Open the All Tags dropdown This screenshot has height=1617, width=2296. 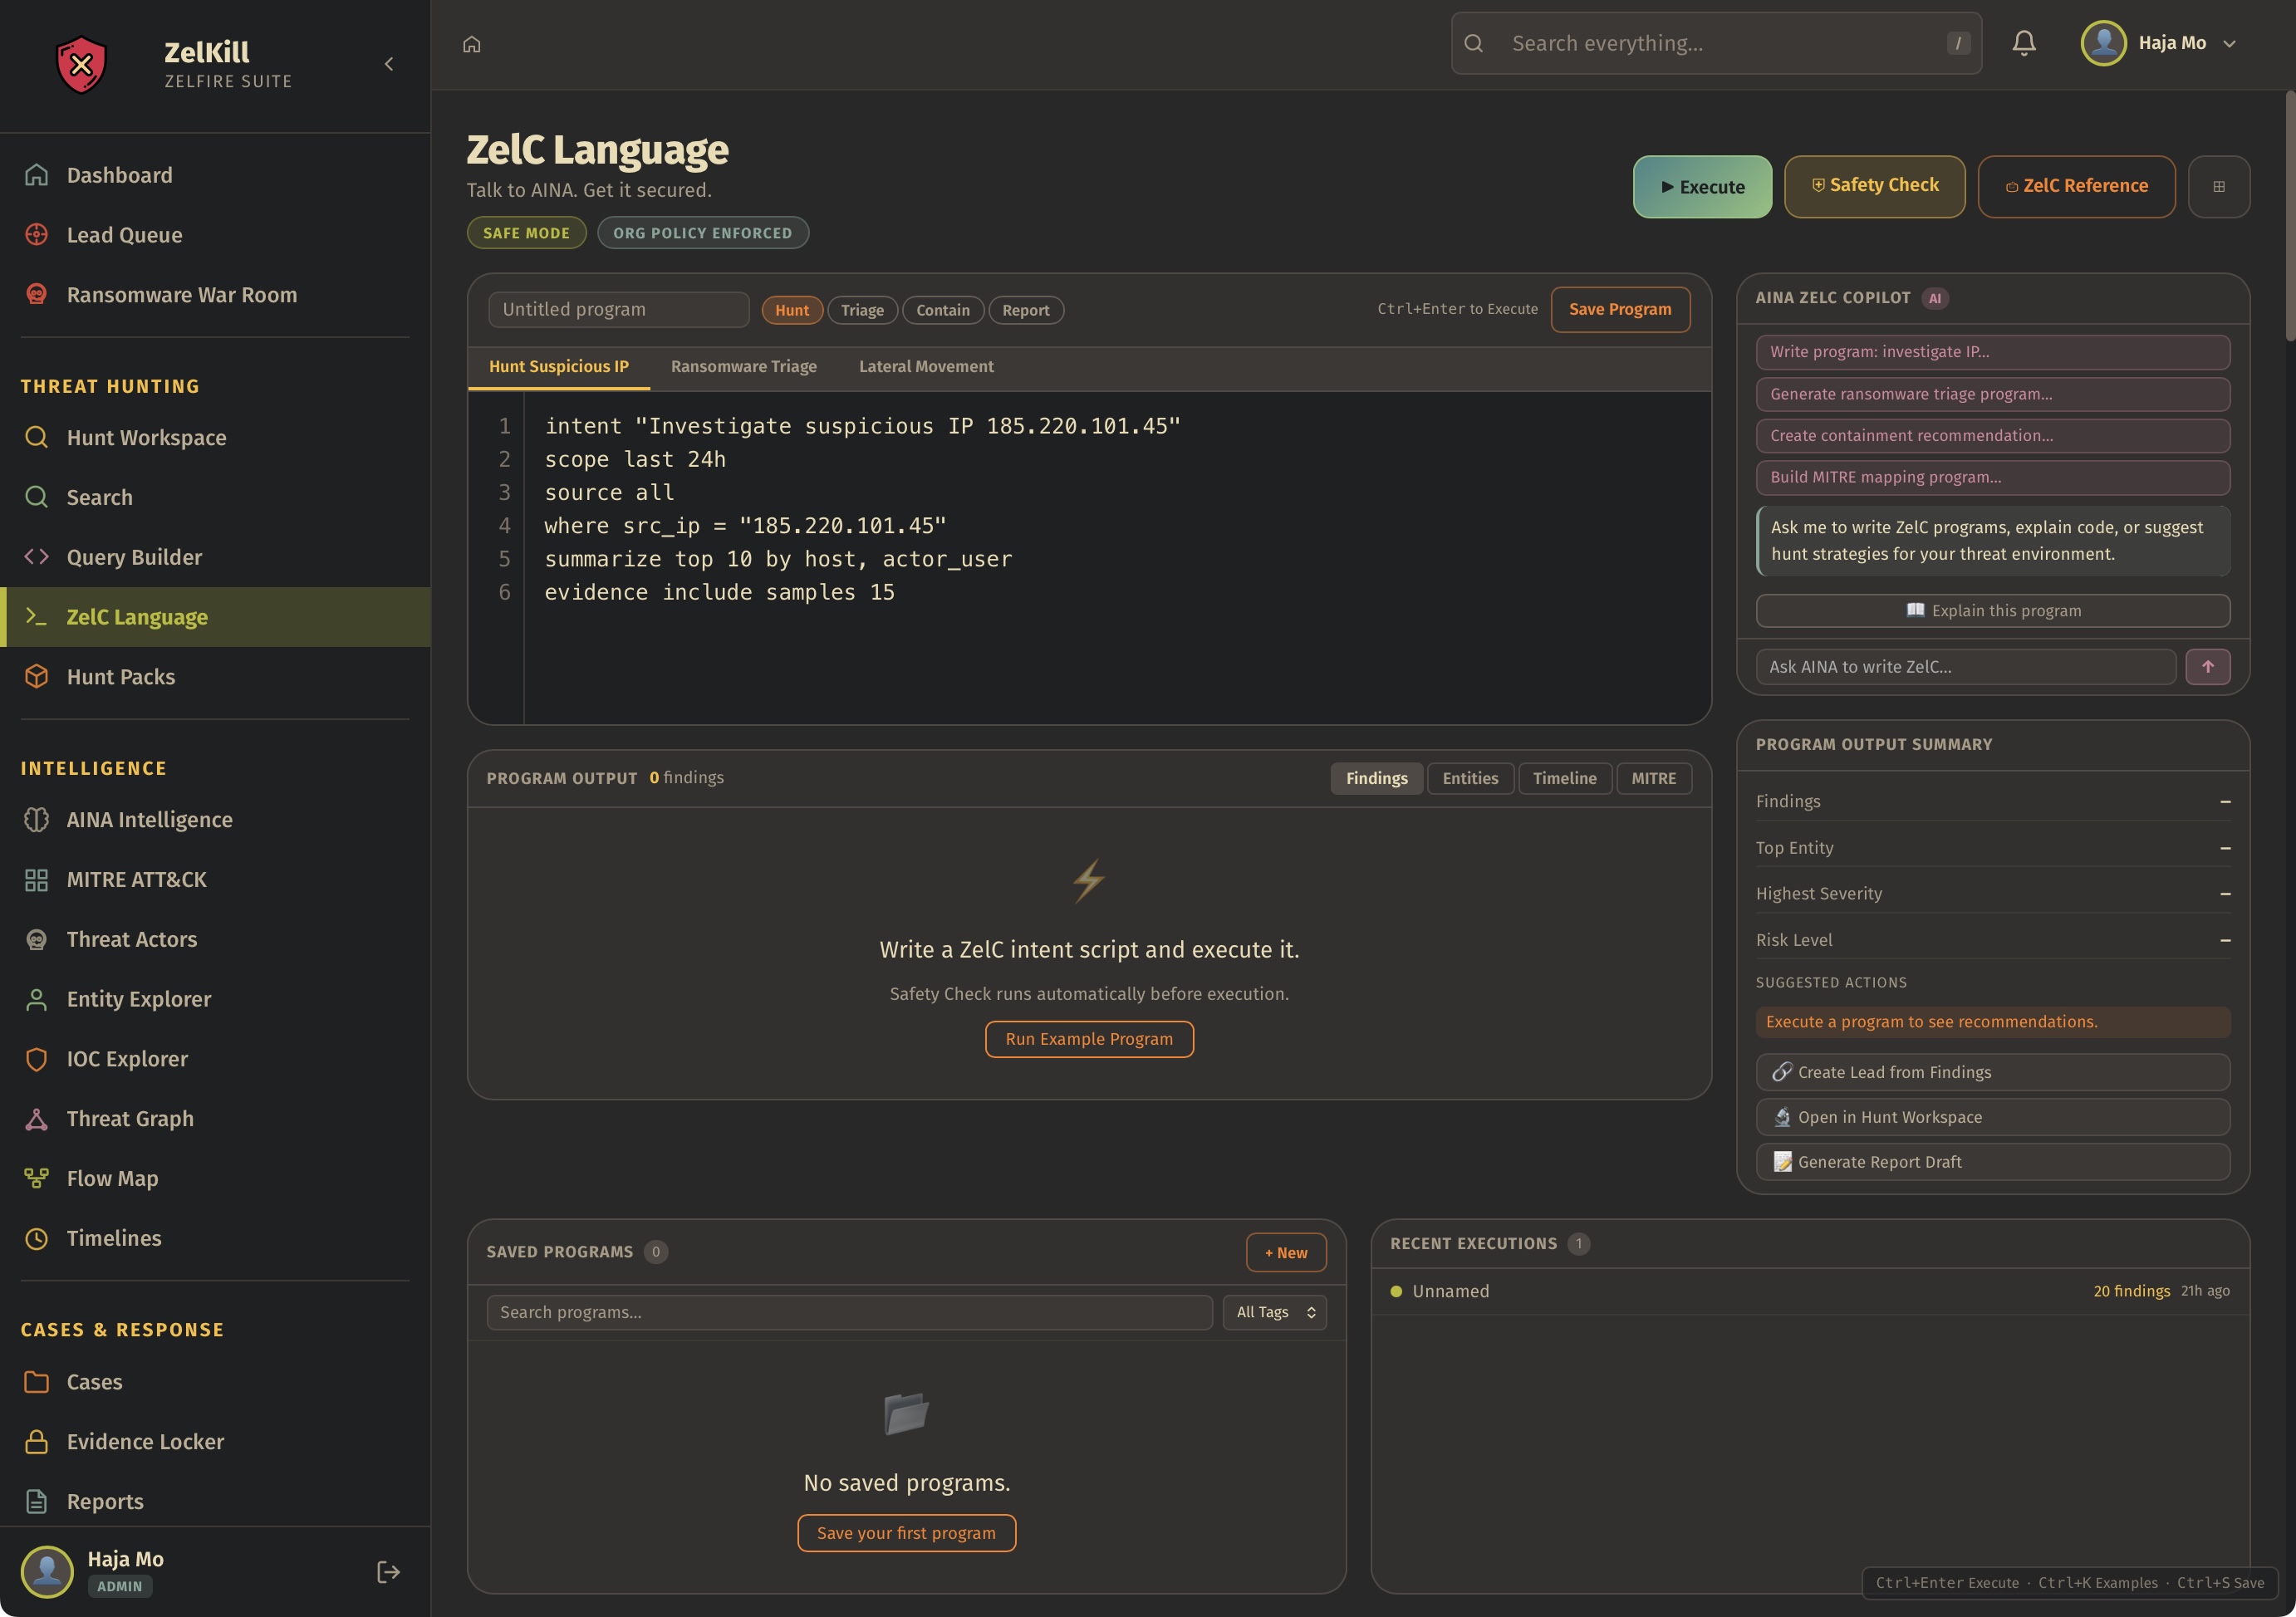pyautogui.click(x=1274, y=1312)
